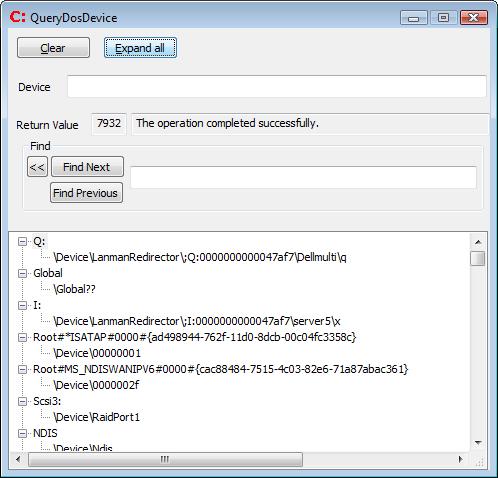The width and height of the screenshot is (498, 478).
Task: Collapse the I: tree node
Action: tap(22, 305)
